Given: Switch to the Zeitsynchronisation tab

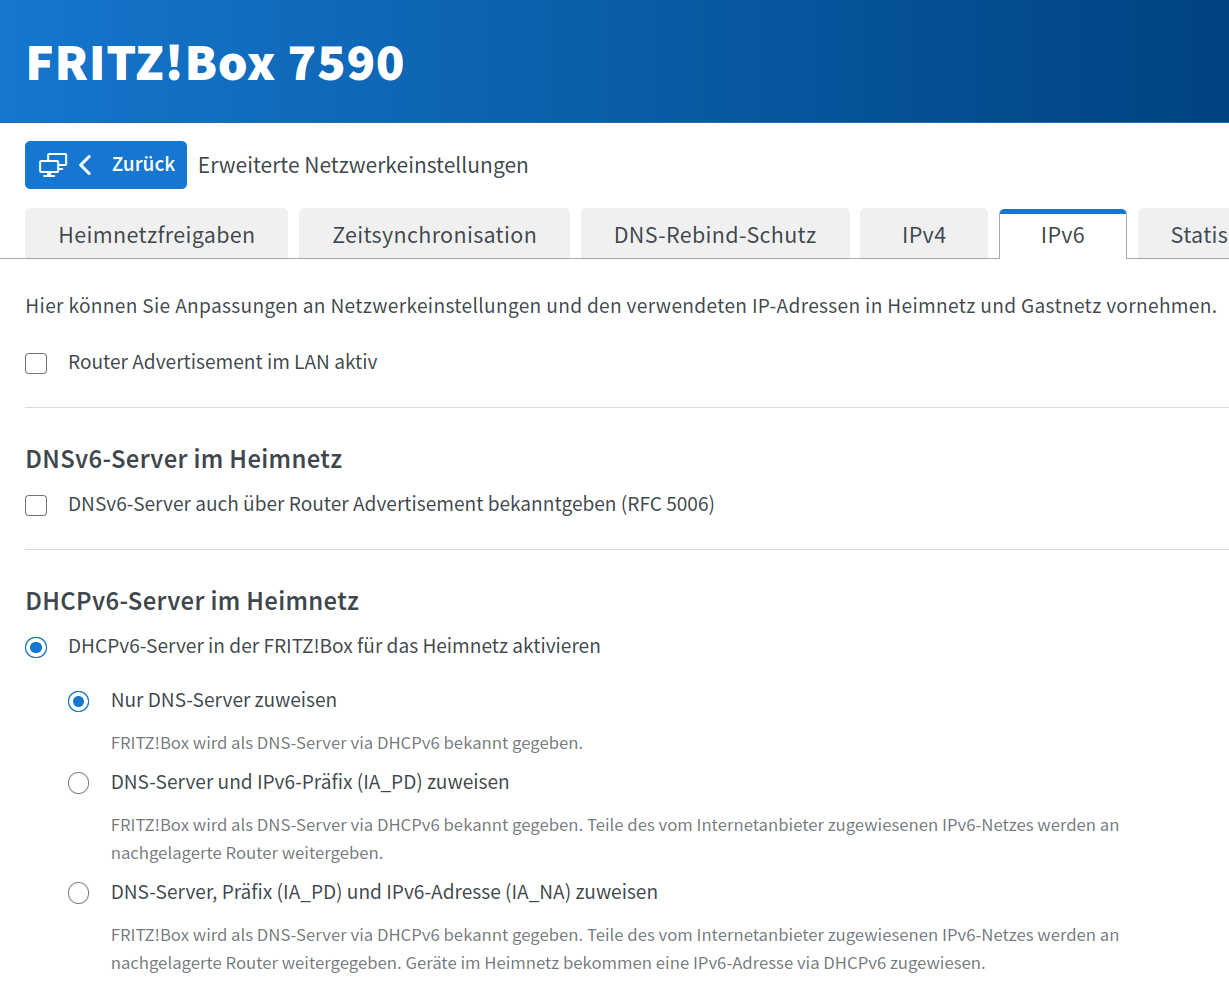Looking at the screenshot, I should pyautogui.click(x=434, y=234).
